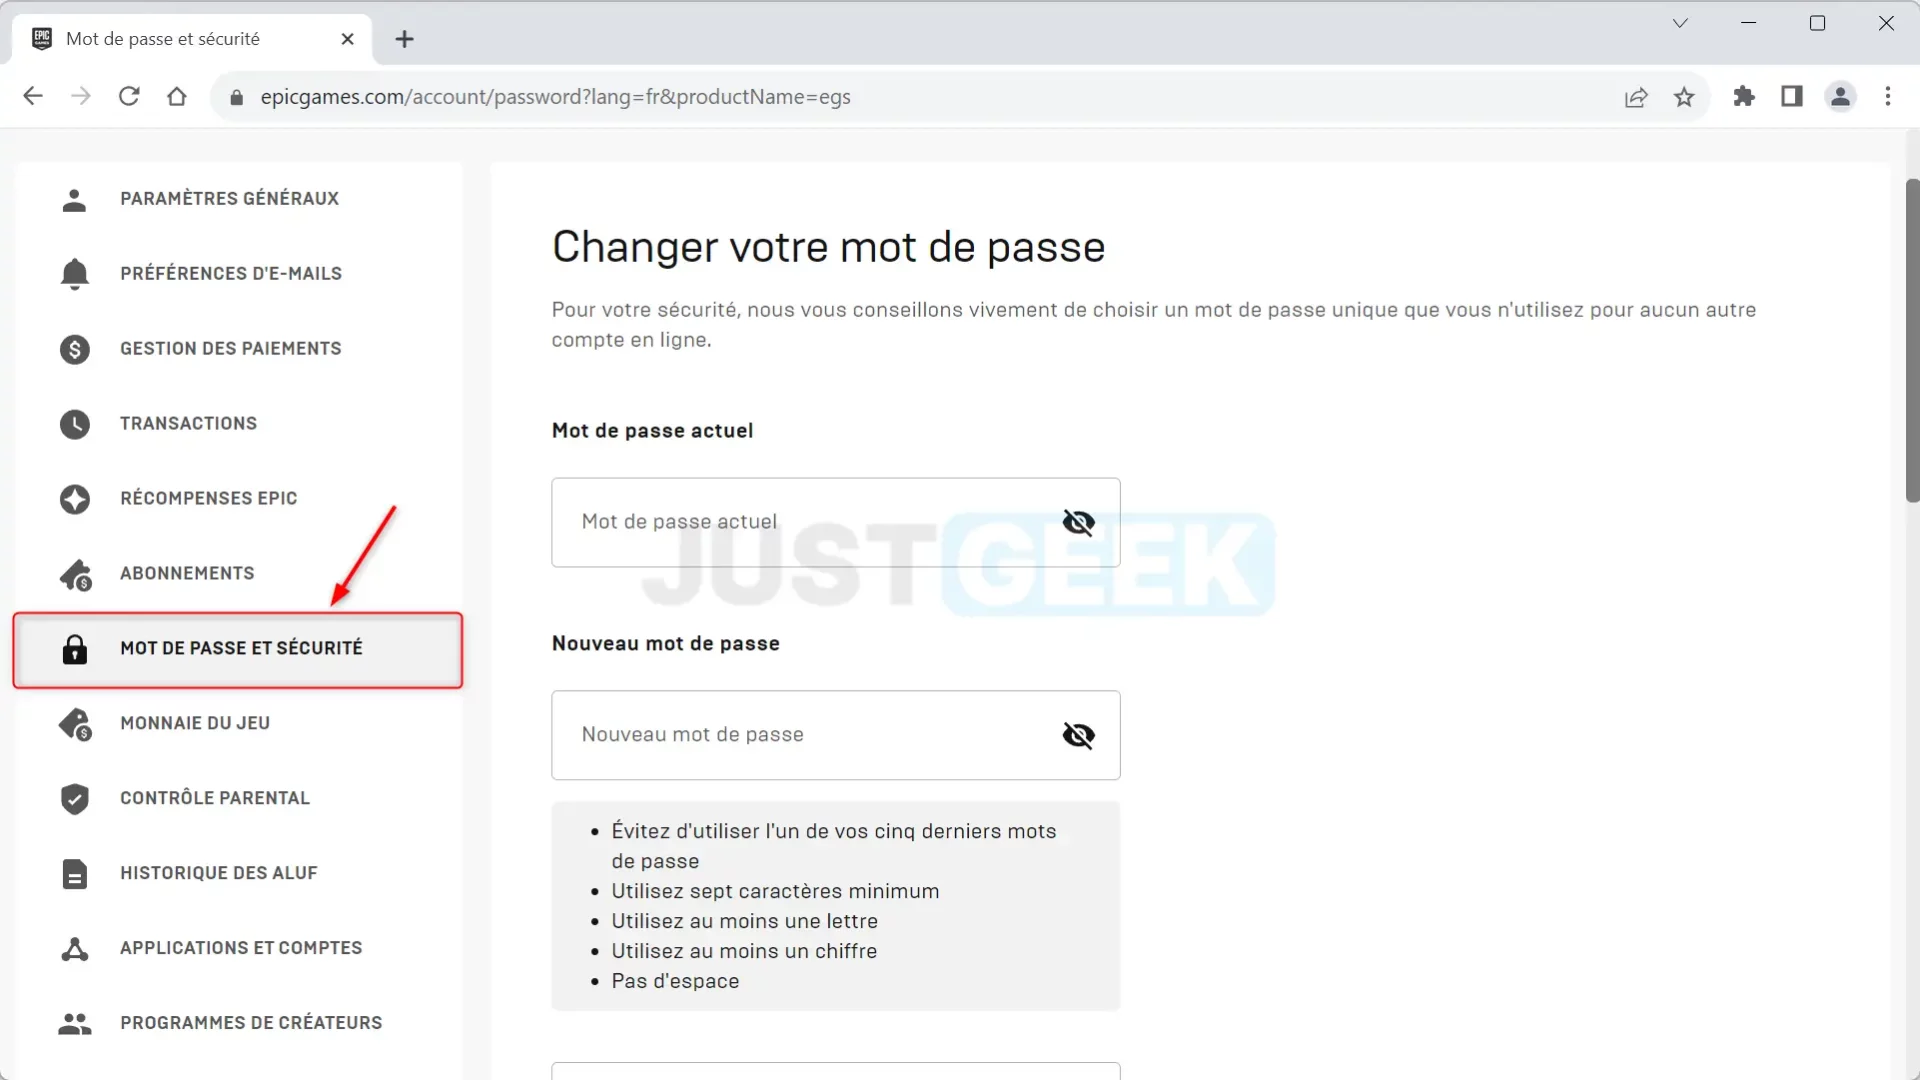This screenshot has height=1080, width=1920.
Task: Click the Applications et Comptes icon
Action: pyautogui.click(x=74, y=948)
